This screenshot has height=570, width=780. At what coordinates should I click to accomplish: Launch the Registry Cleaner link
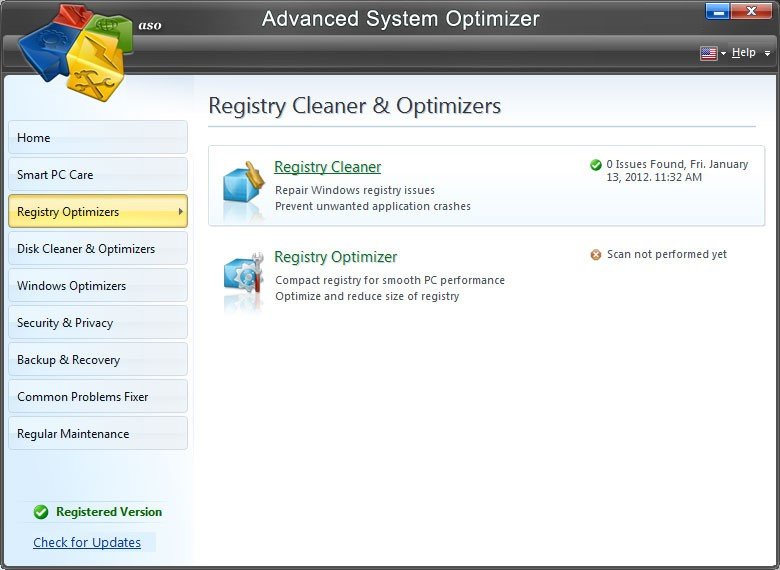tap(327, 167)
